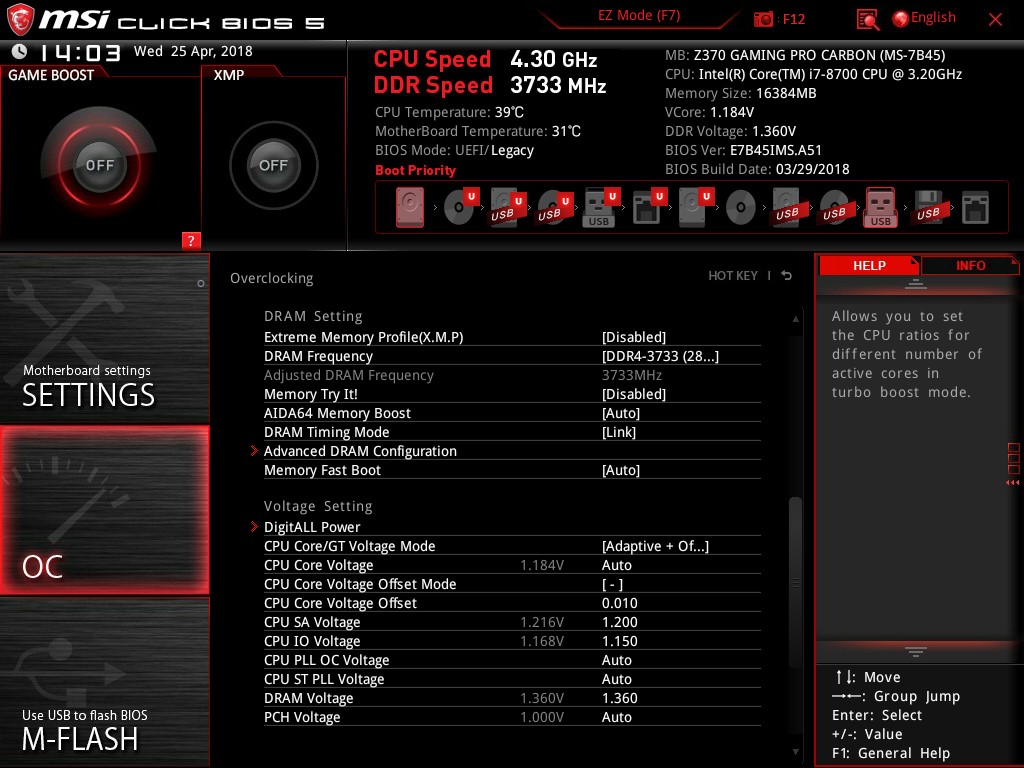Select the USB floppy boot device icon
Screen dimensions: 1024x768
coord(928,207)
